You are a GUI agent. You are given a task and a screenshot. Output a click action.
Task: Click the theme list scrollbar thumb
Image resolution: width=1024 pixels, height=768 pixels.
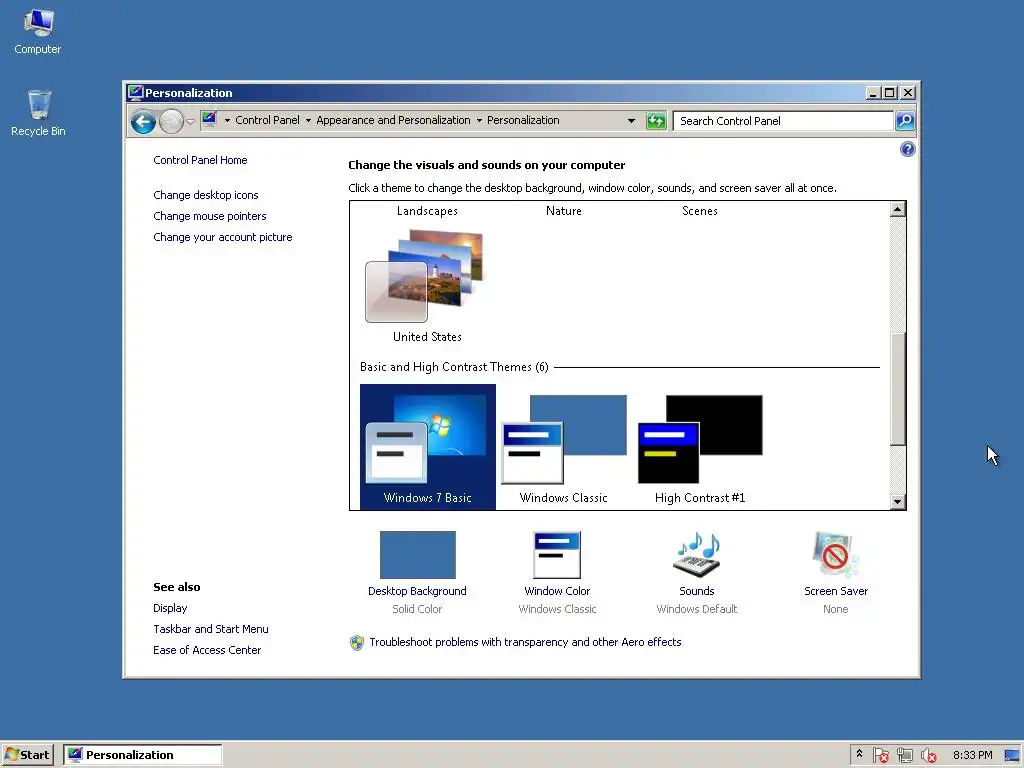click(898, 389)
